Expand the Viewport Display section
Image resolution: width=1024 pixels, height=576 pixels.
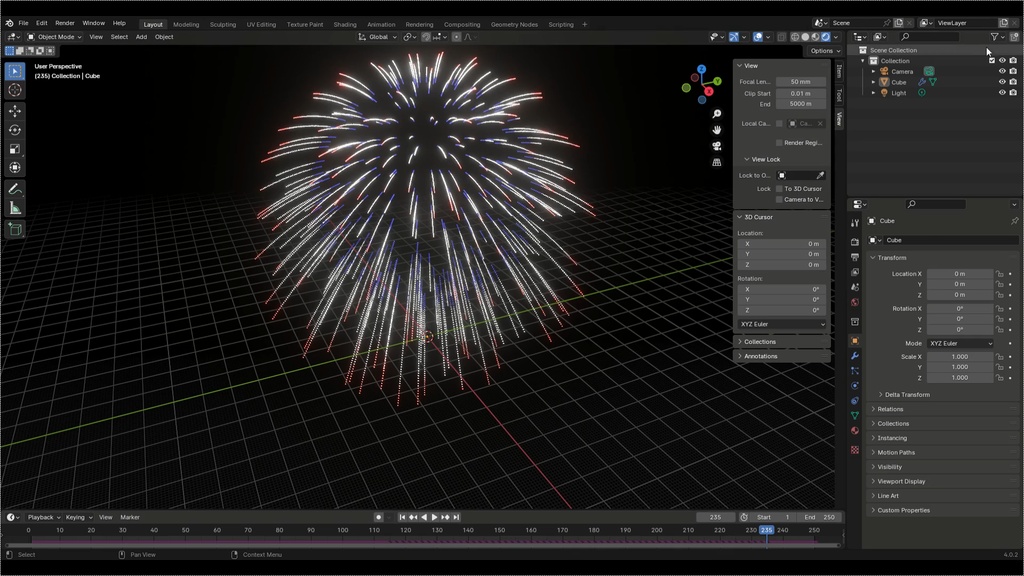pos(901,481)
